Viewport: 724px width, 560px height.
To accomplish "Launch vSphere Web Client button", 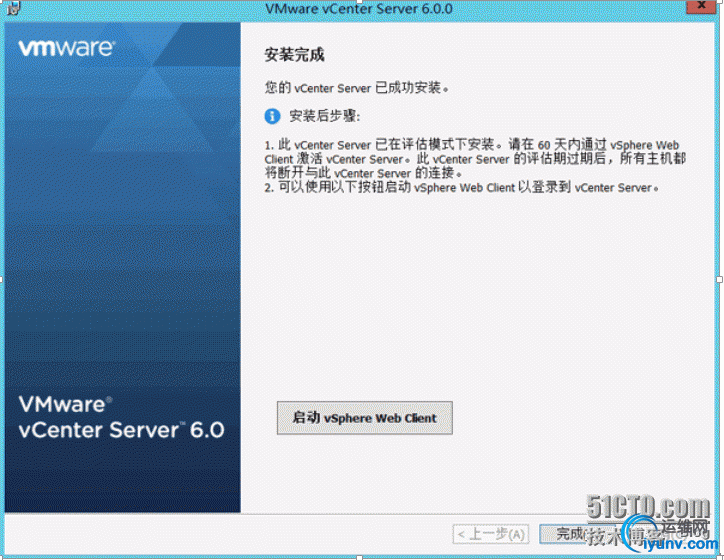I will pyautogui.click(x=364, y=418).
